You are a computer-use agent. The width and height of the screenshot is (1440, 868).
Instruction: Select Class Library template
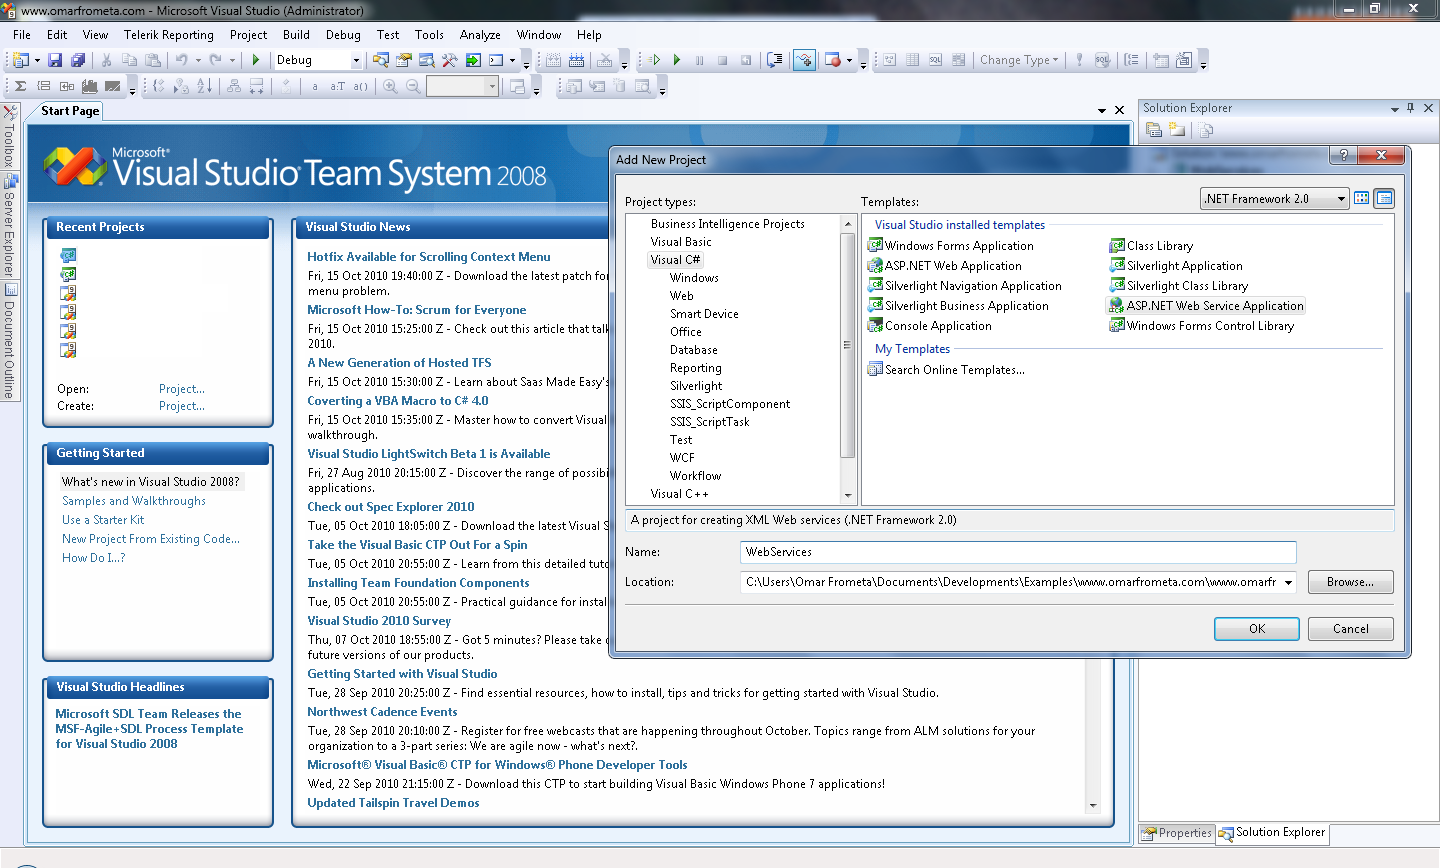[x=1151, y=246]
